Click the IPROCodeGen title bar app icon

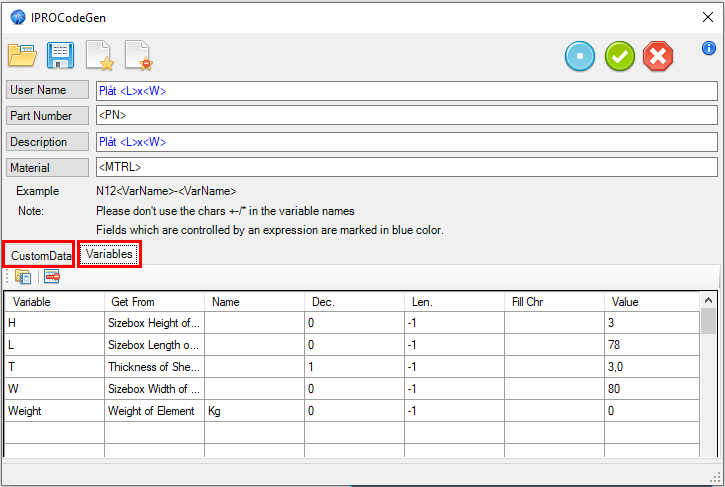pyautogui.click(x=18, y=18)
